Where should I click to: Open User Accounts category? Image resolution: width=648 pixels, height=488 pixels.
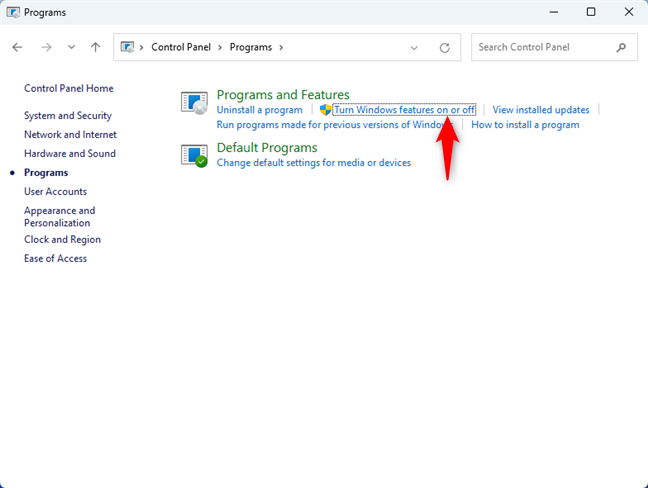[55, 192]
